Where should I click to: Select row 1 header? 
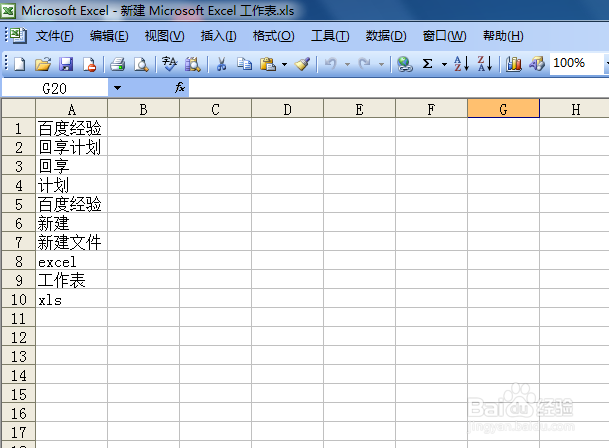pos(19,127)
